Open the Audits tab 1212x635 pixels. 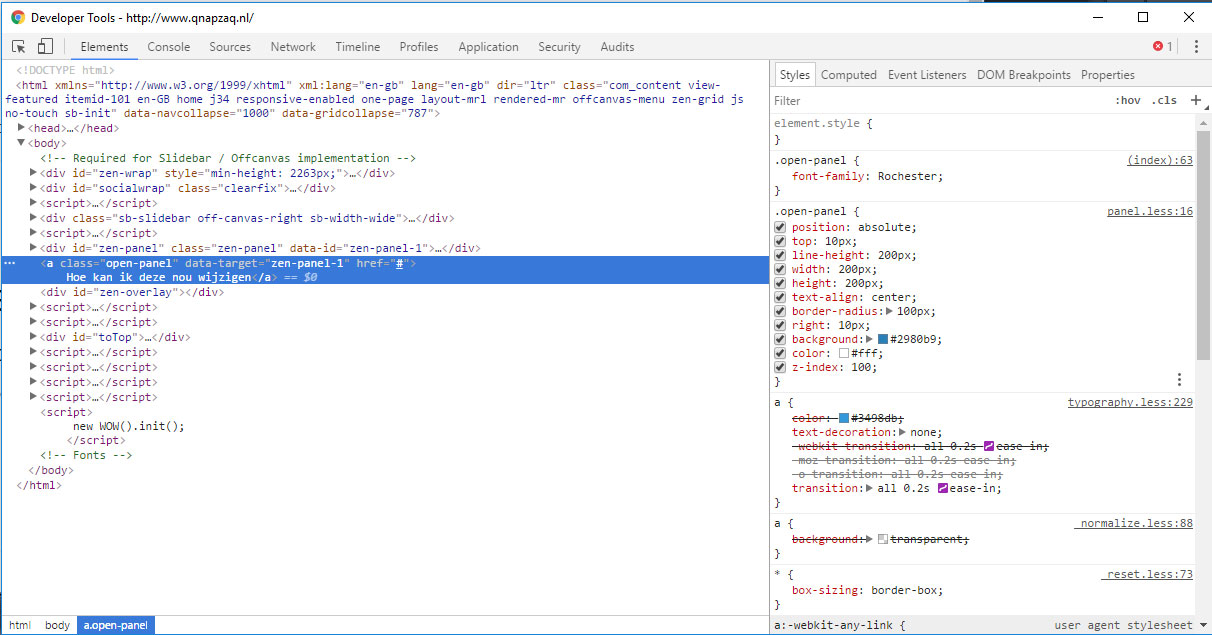coord(618,47)
